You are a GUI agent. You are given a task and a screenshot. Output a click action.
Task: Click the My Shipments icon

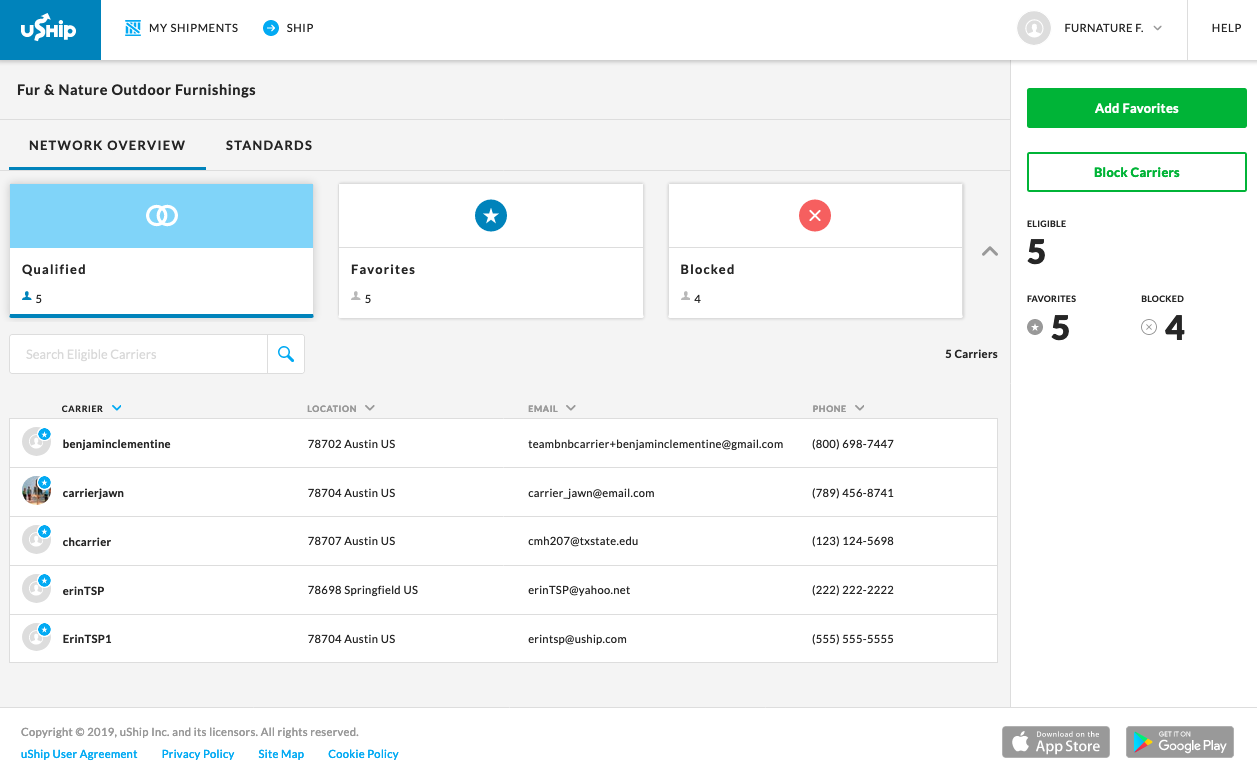(133, 28)
